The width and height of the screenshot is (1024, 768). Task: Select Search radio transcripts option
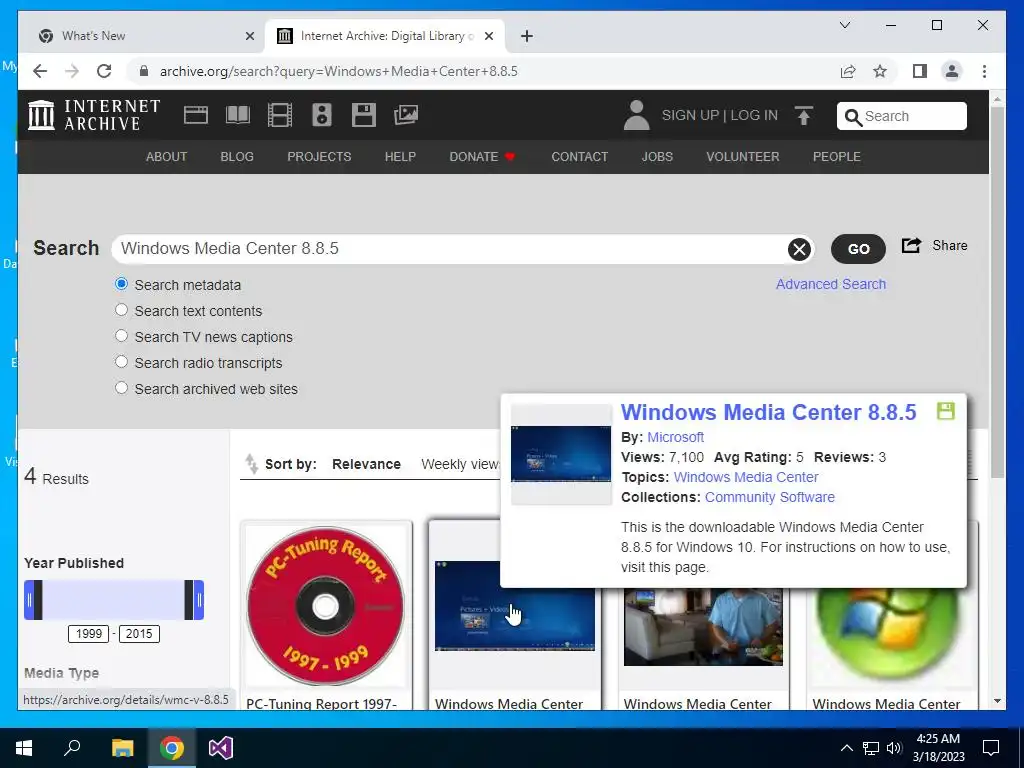[x=121, y=362]
